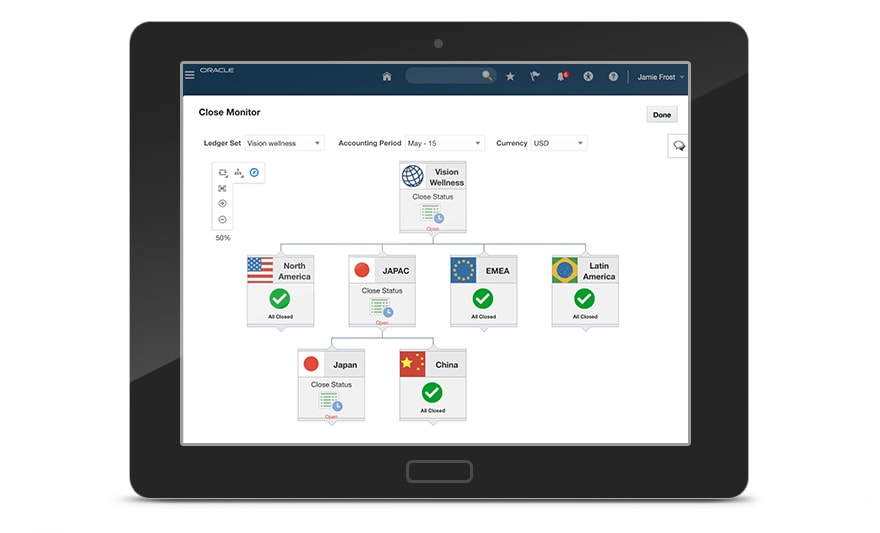This screenshot has height=533, width=880.
Task: Collapse Vision Wellness node bottom arrow
Action: coord(433,236)
